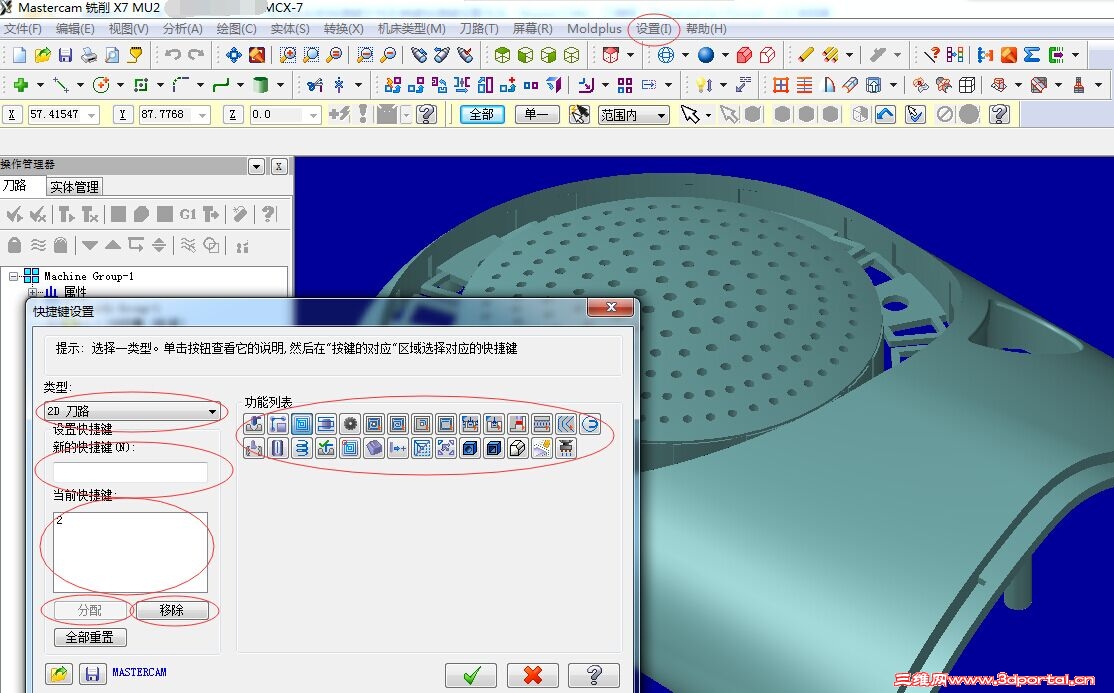Confirm with the green checkmark button

coord(471,675)
